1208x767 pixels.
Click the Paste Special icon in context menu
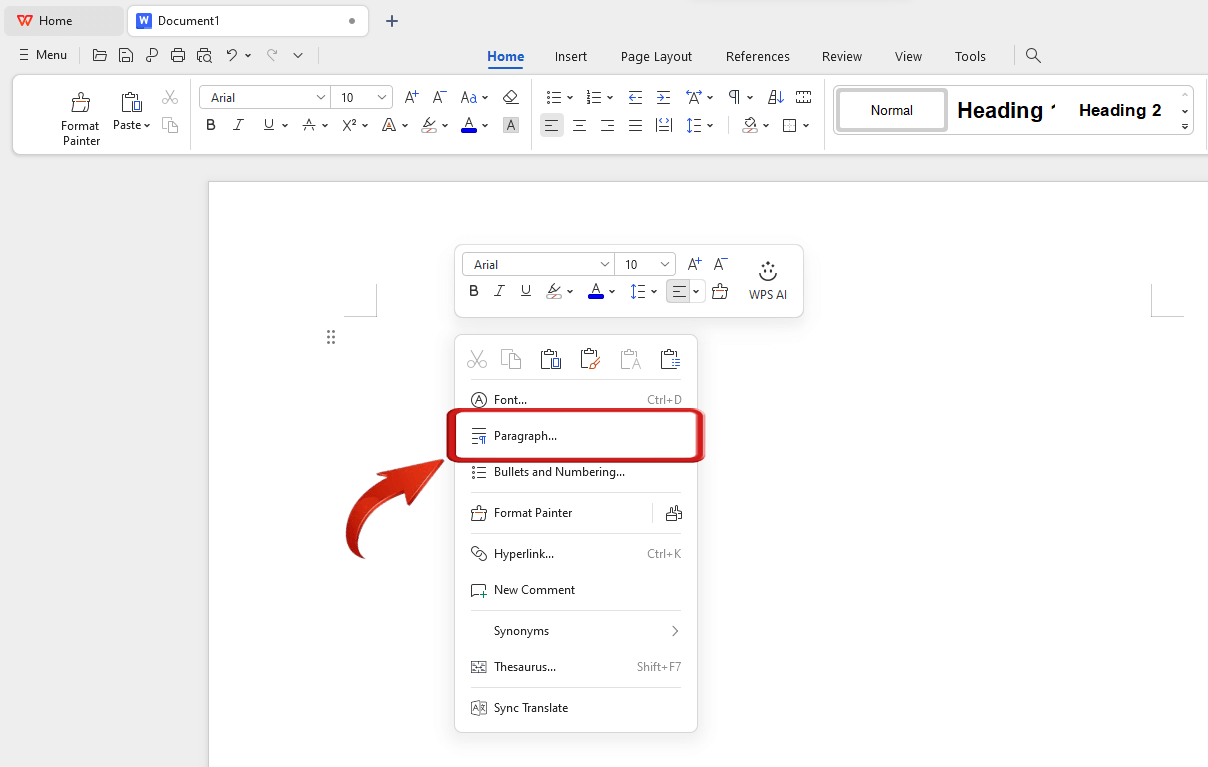670,359
